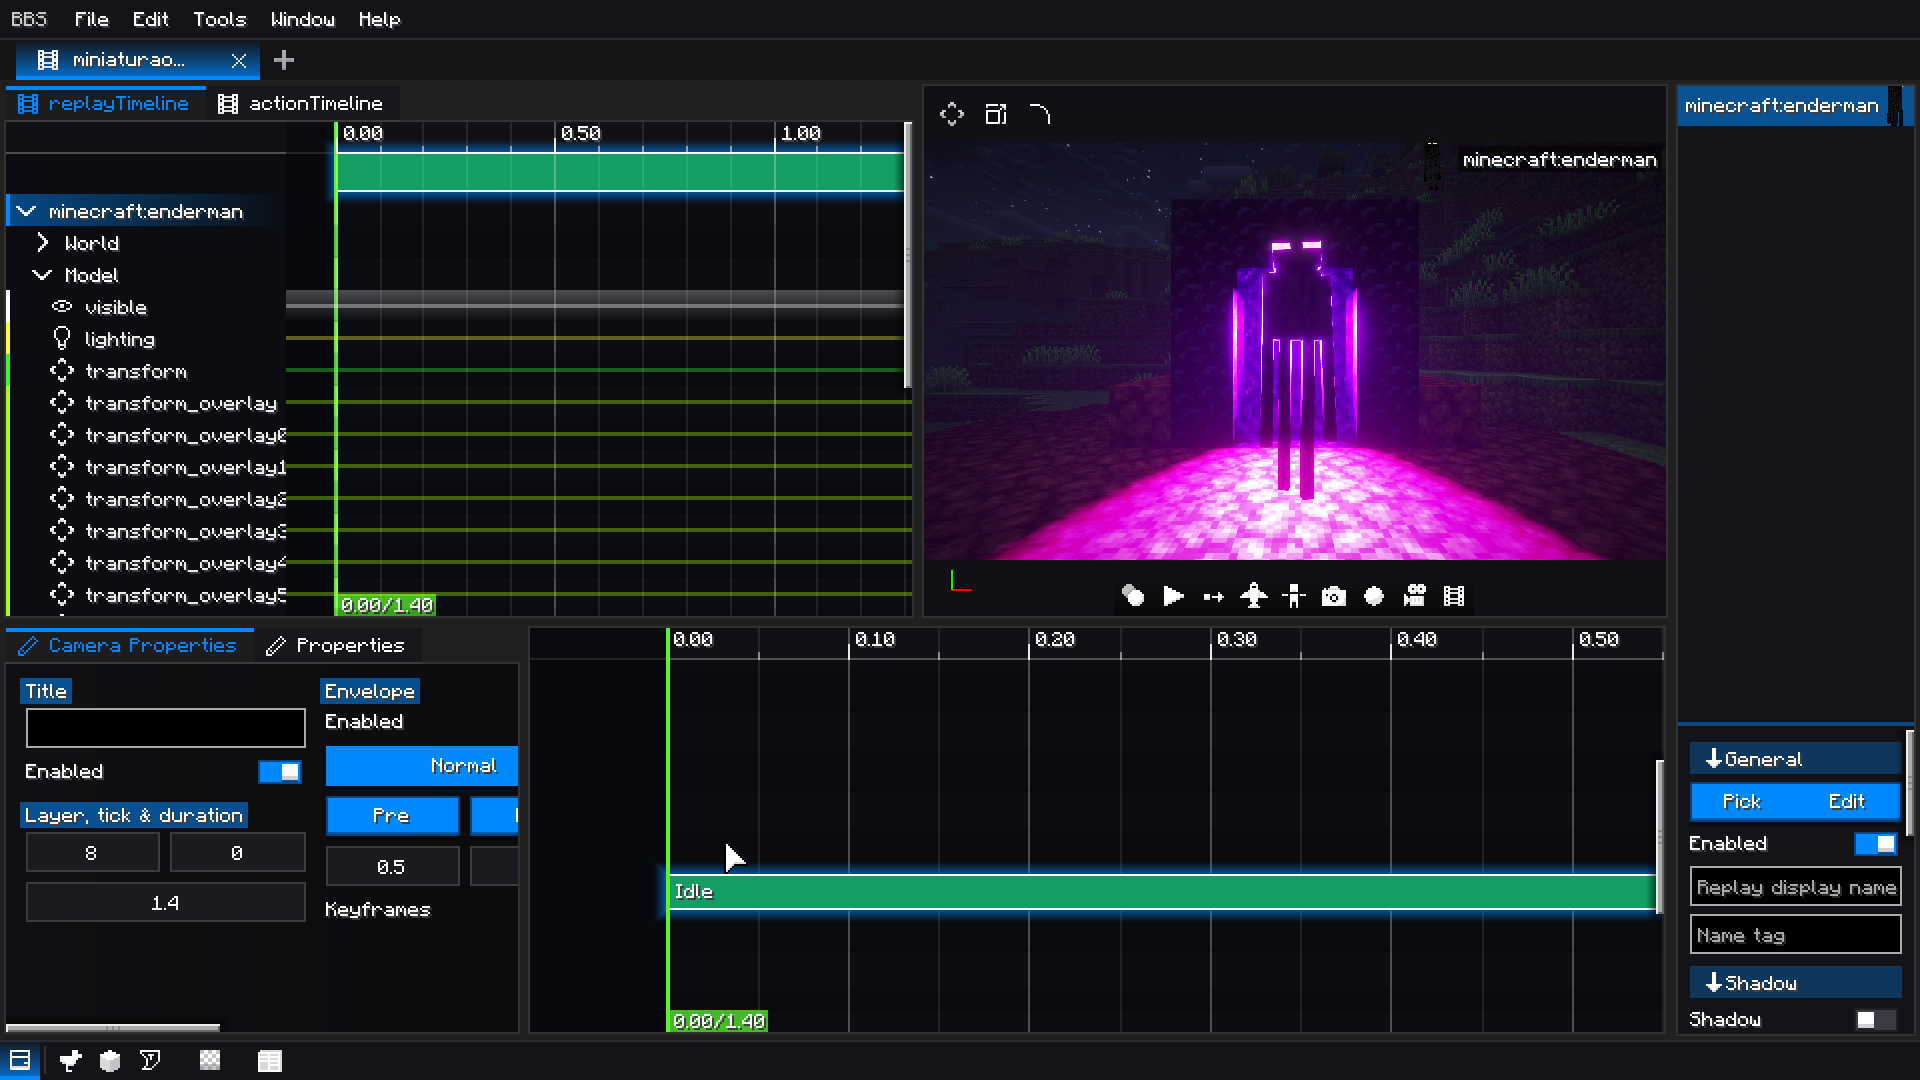Click the move gizmo icon above viewport
1920x1080 pixels.
coord(952,114)
